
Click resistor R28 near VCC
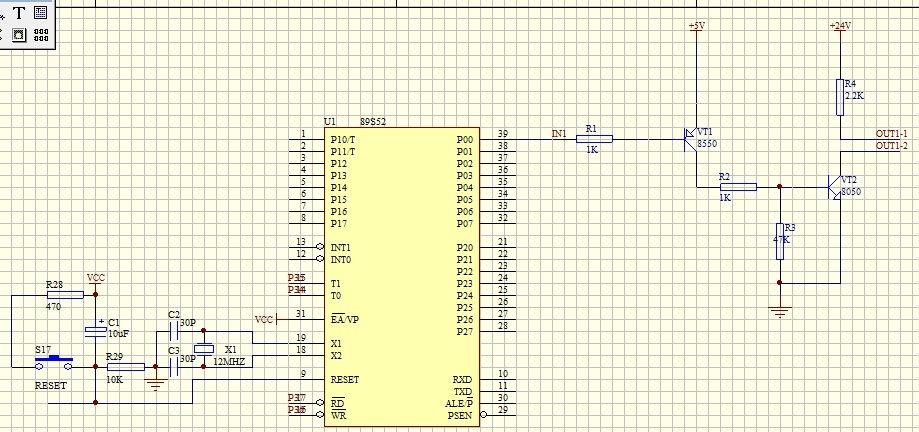(54, 295)
